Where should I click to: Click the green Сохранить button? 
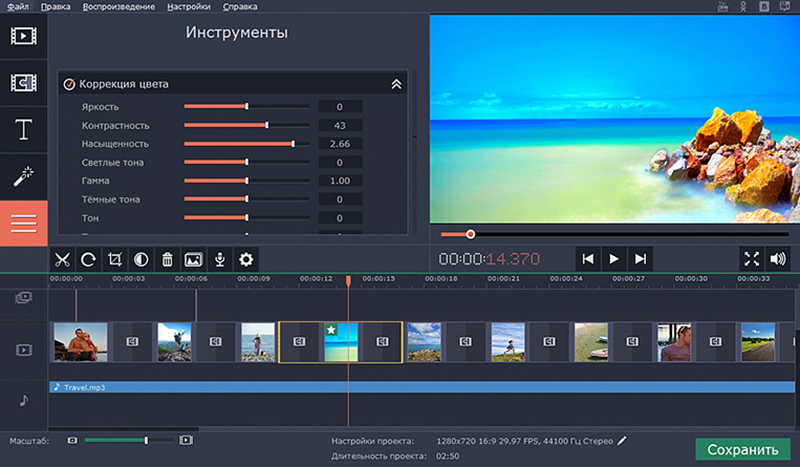(x=742, y=449)
